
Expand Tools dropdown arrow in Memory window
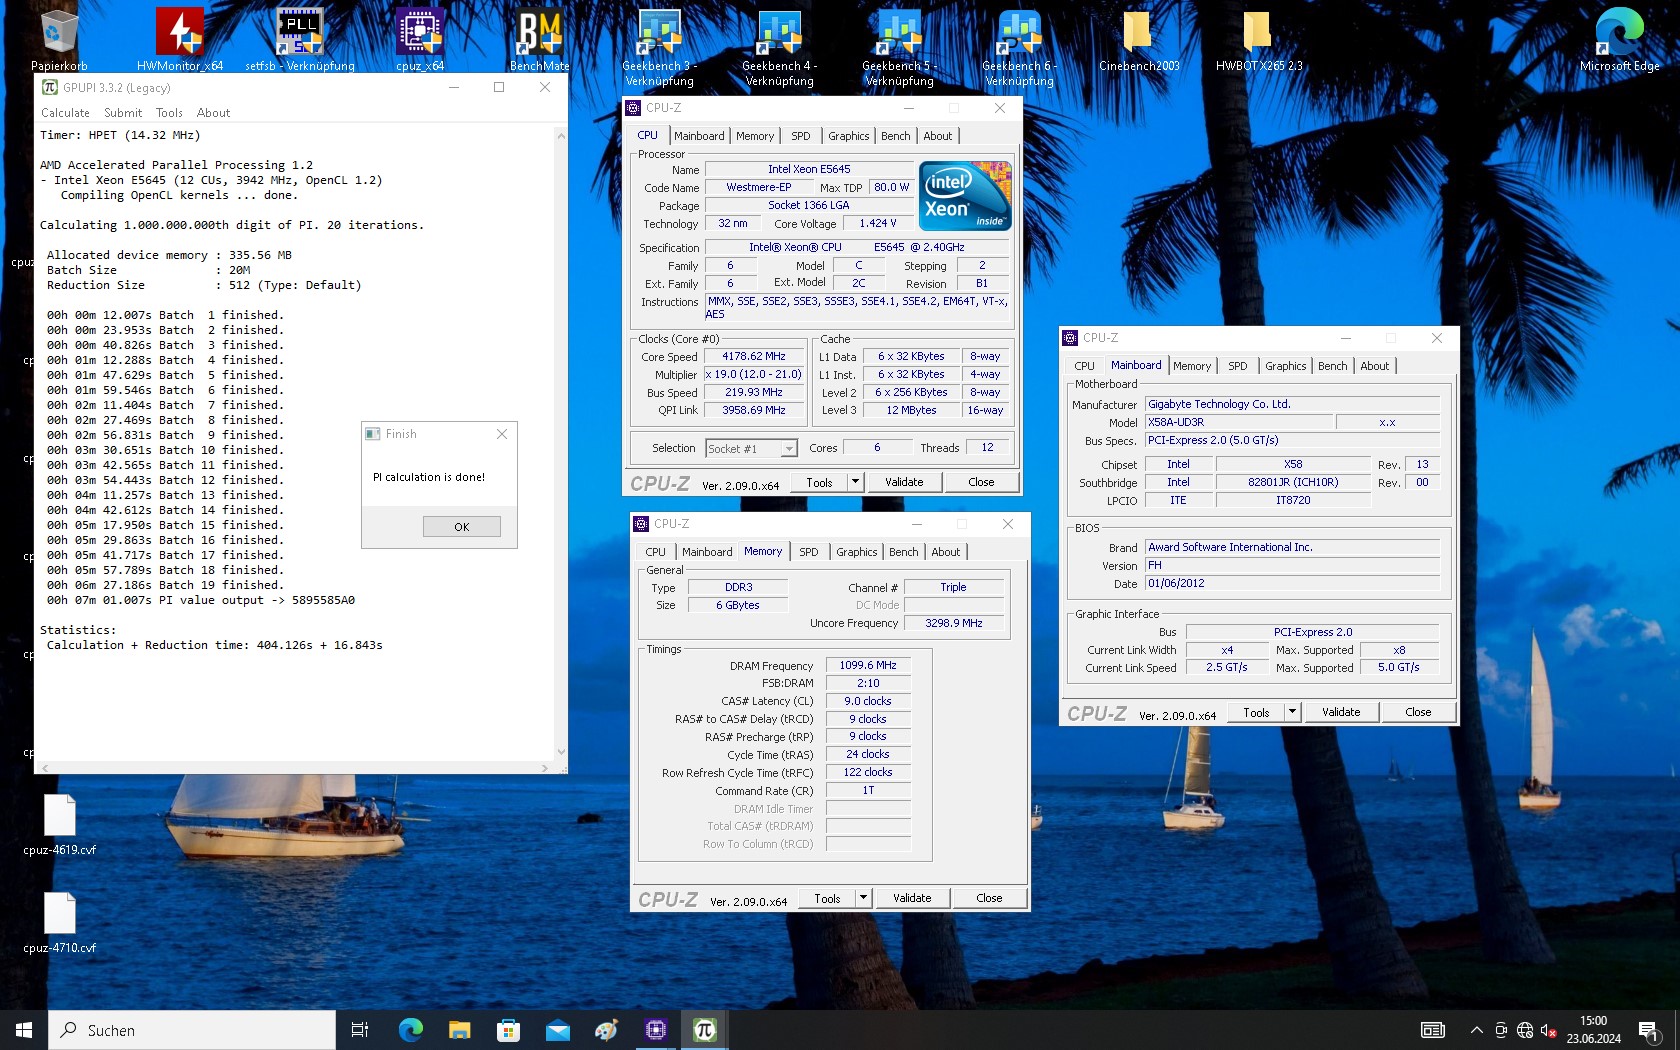click(863, 898)
